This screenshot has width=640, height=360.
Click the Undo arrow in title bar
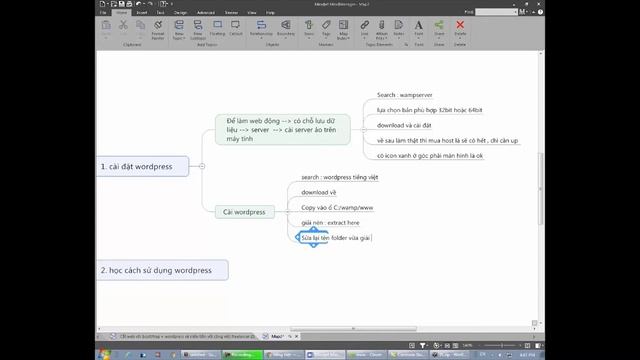coord(138,4)
